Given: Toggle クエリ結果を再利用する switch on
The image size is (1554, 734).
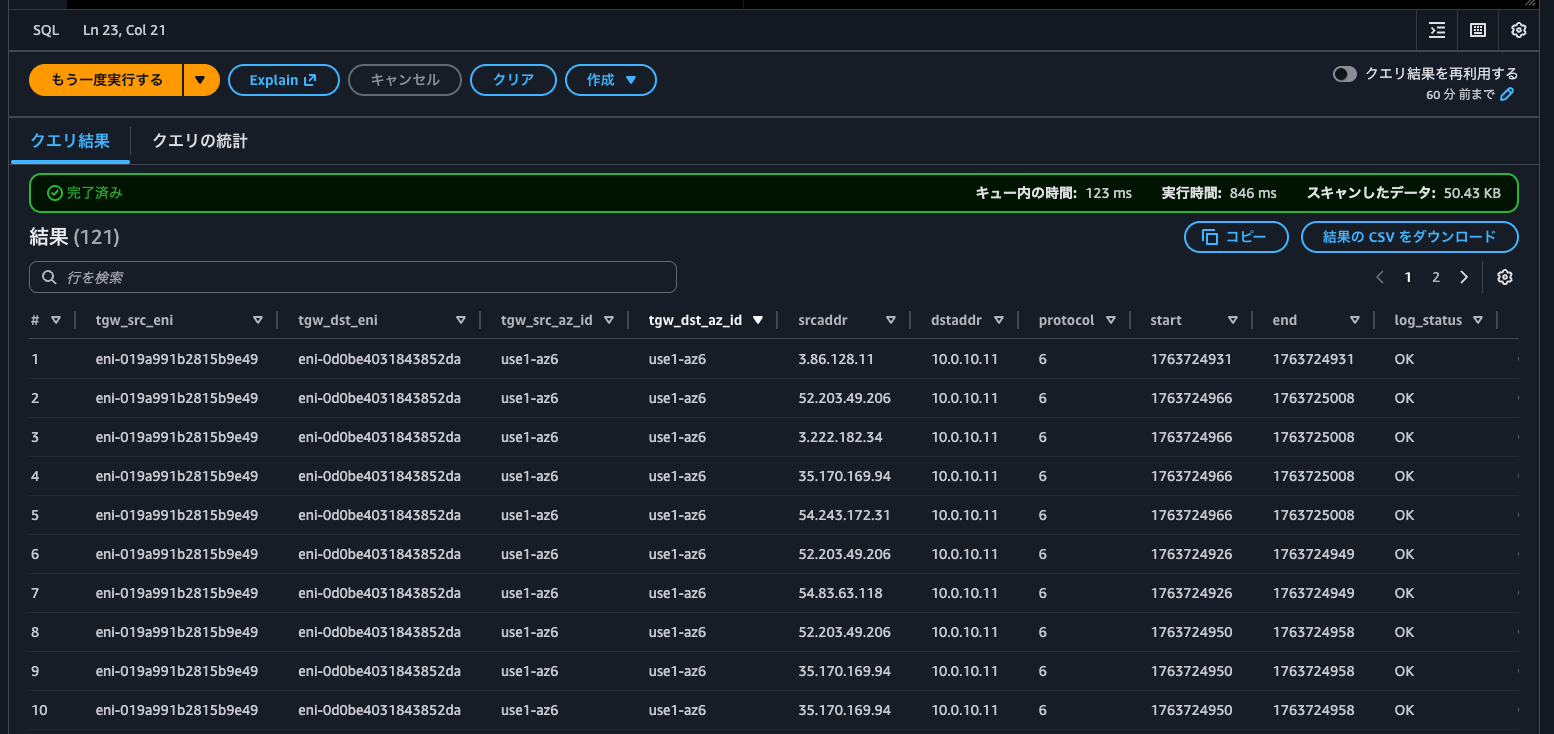Looking at the screenshot, I should coord(1345,73).
